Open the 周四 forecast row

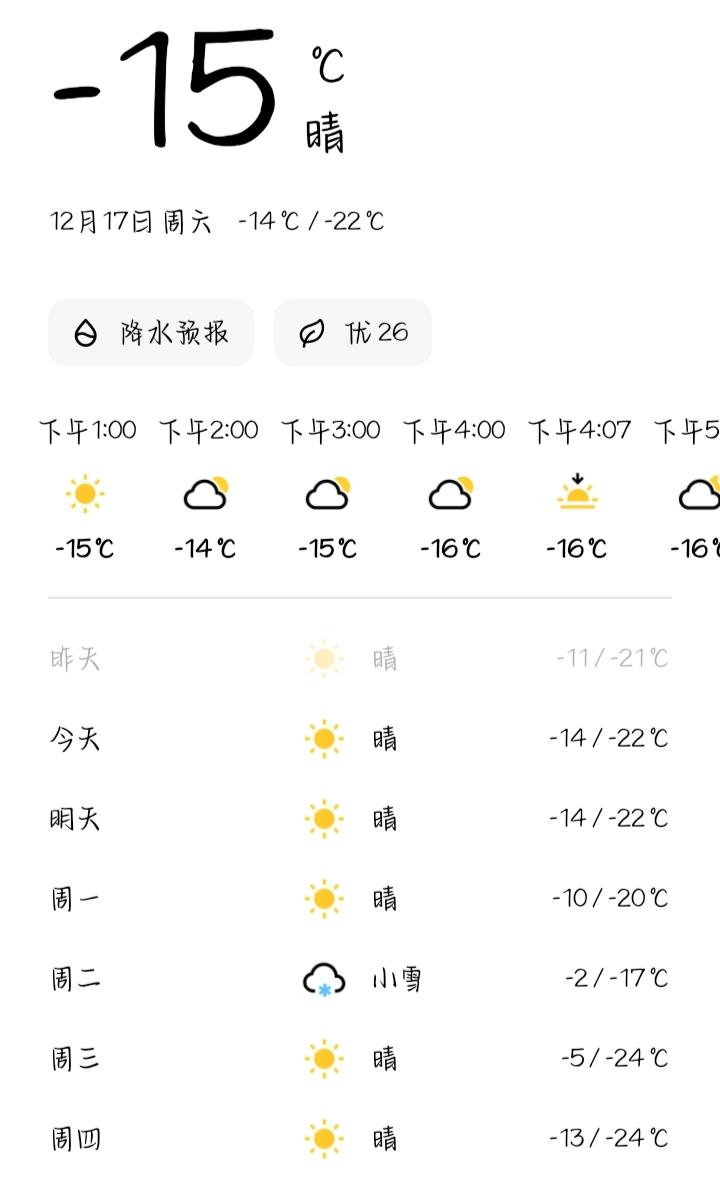360,1138
